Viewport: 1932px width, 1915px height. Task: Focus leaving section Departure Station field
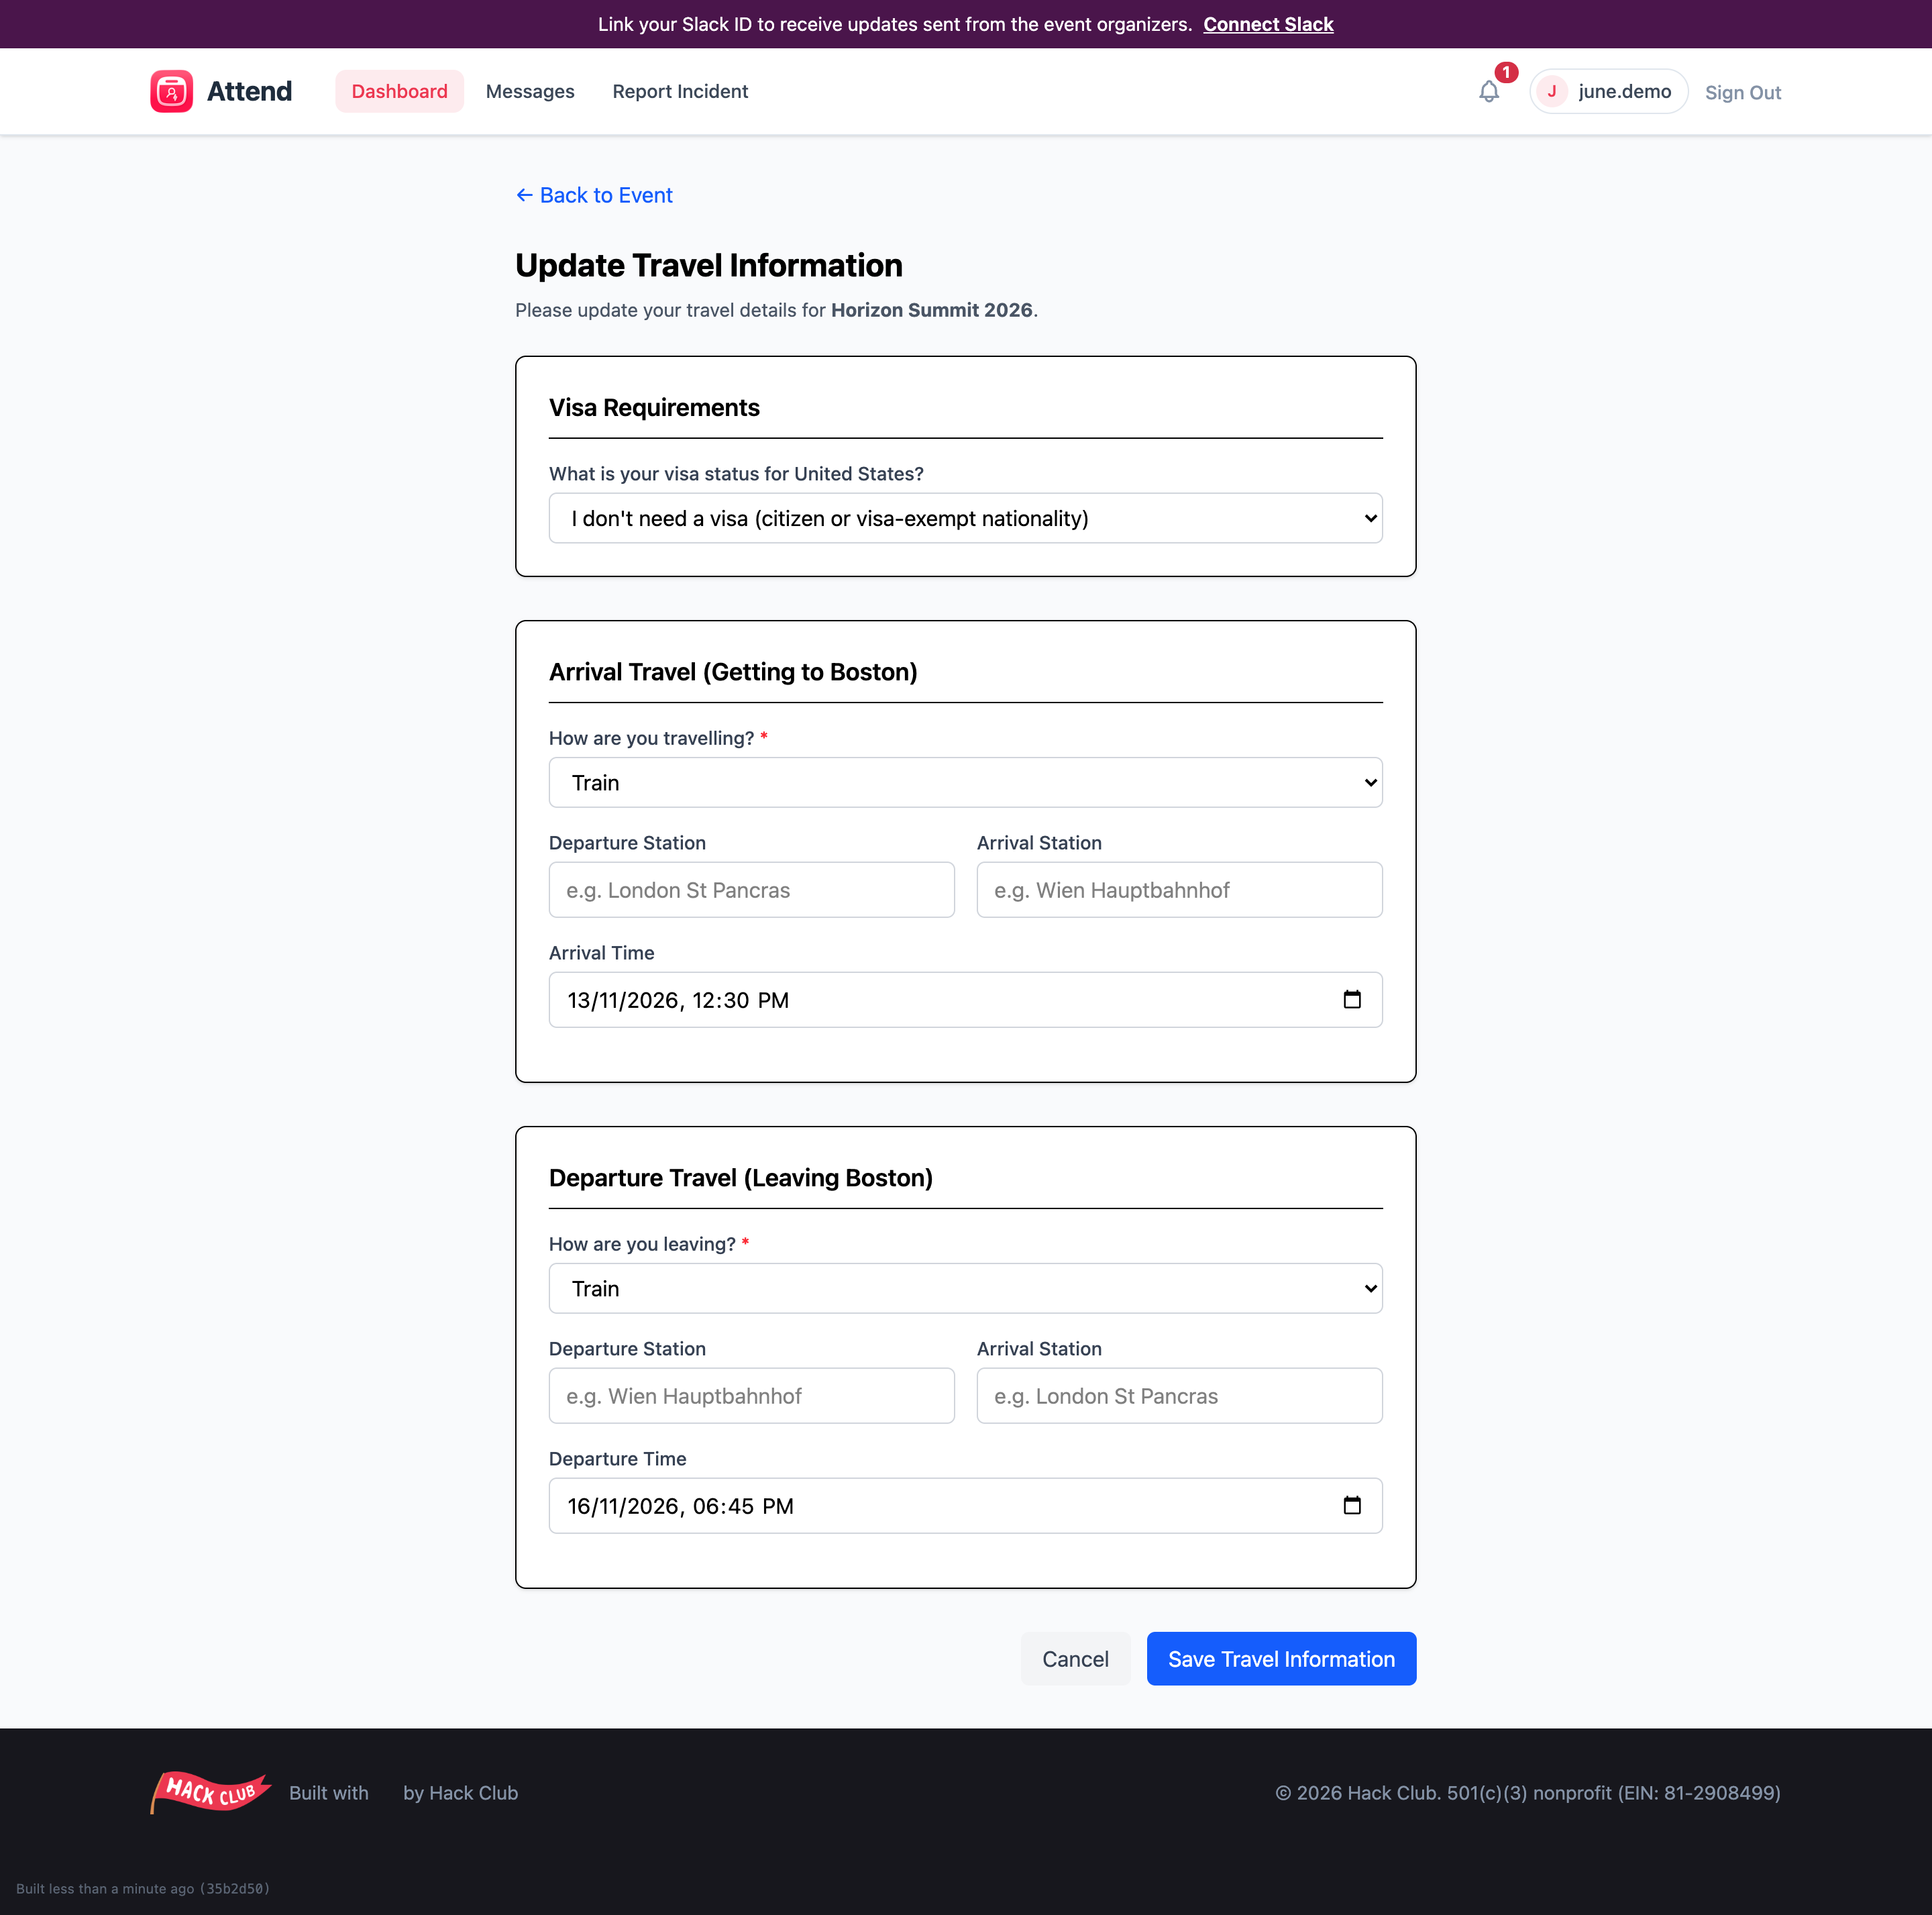[x=751, y=1396]
